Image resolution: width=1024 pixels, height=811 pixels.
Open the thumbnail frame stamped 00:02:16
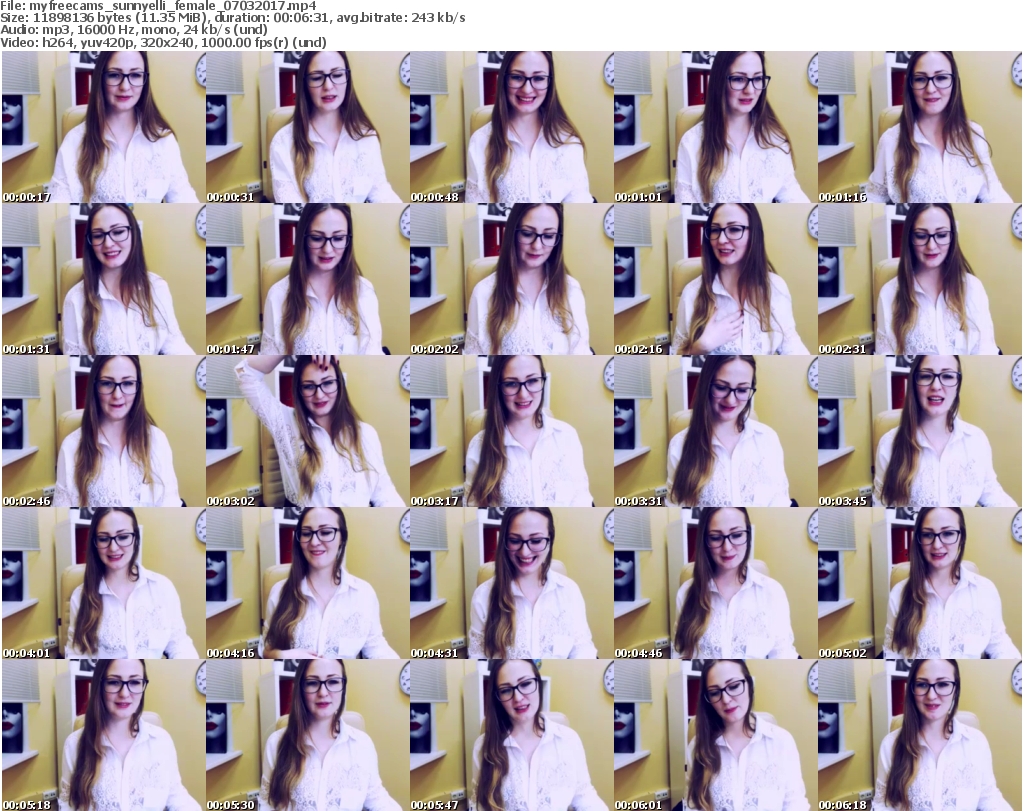(x=715, y=279)
